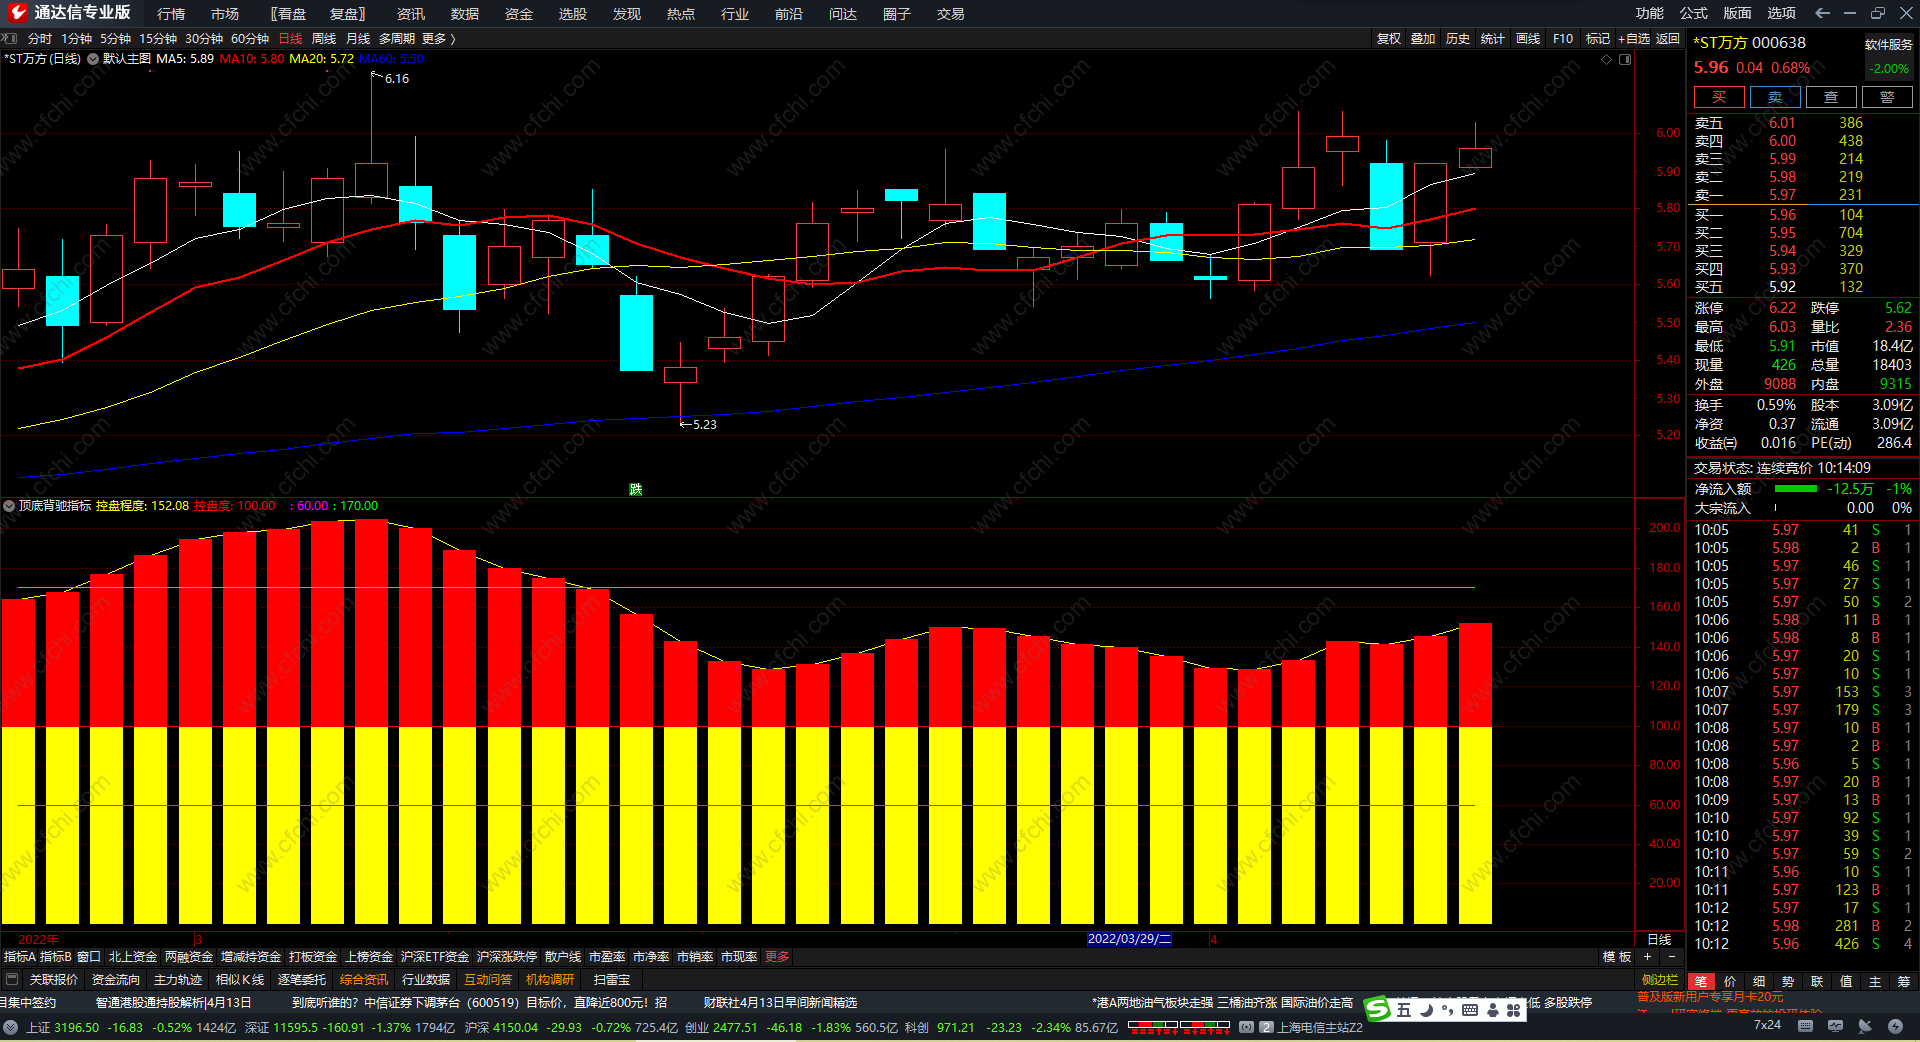The image size is (1920, 1042).
Task: Click the 返回 return button
Action: point(1668,39)
